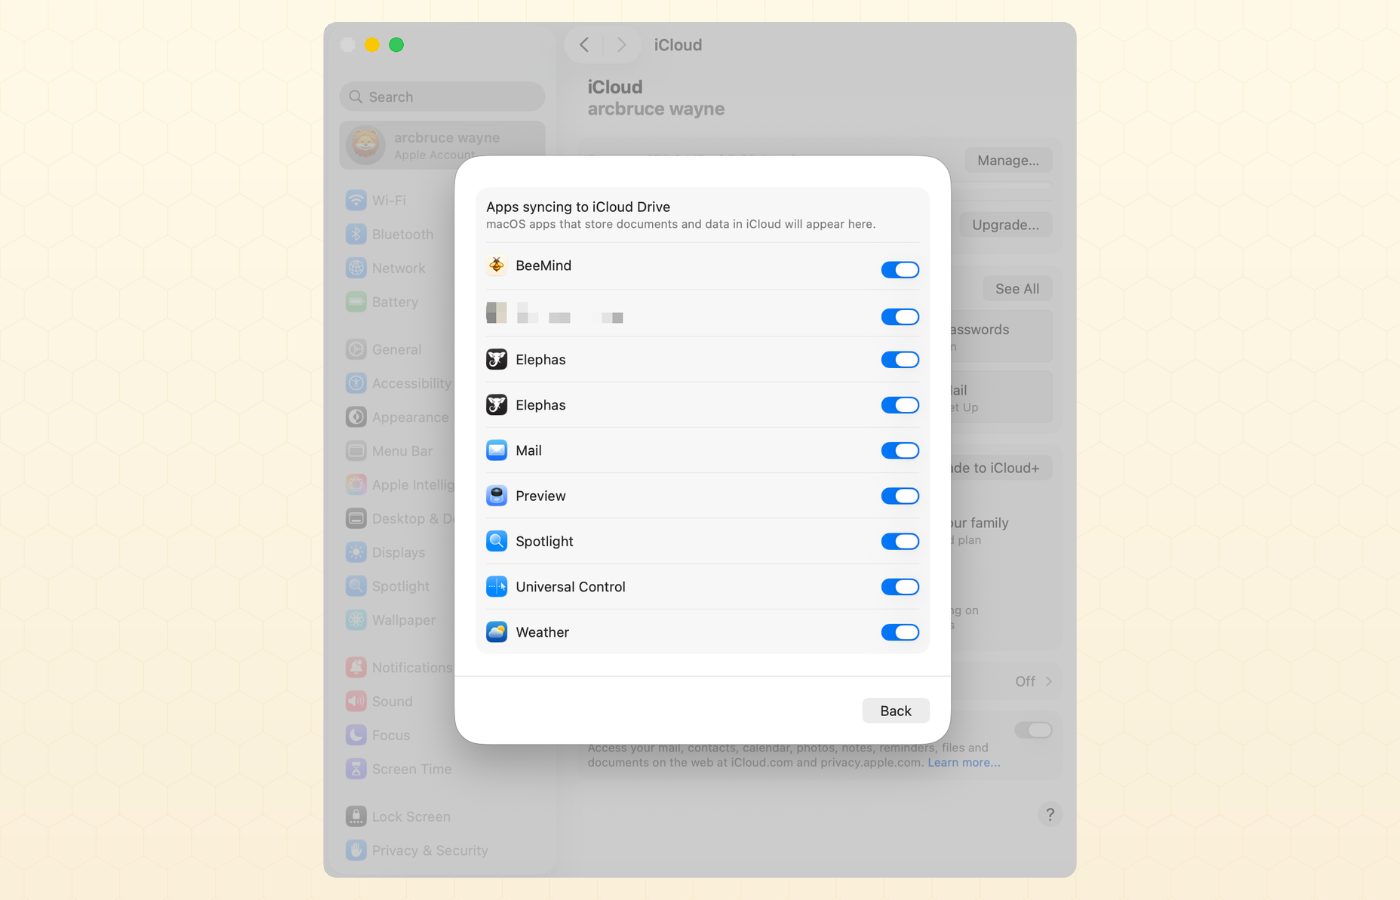Toggle web access switch behind the dialog
Screen dimensions: 1400x900
1033,730
